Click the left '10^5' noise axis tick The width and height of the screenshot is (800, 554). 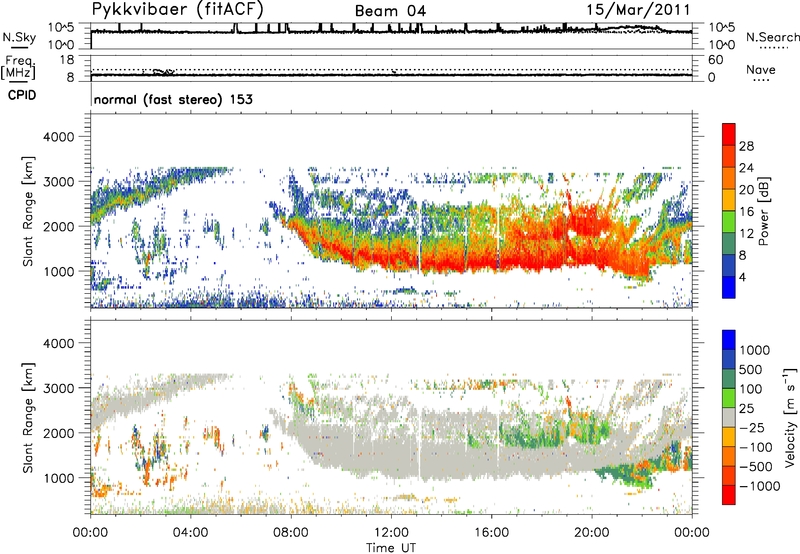pyautogui.click(x=61, y=27)
